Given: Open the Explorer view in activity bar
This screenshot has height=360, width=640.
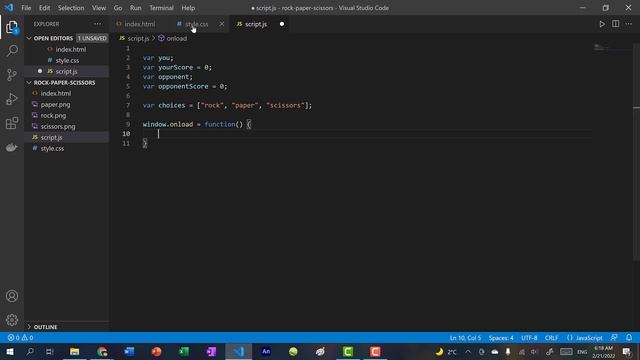Looking at the screenshot, I should pyautogui.click(x=12, y=27).
